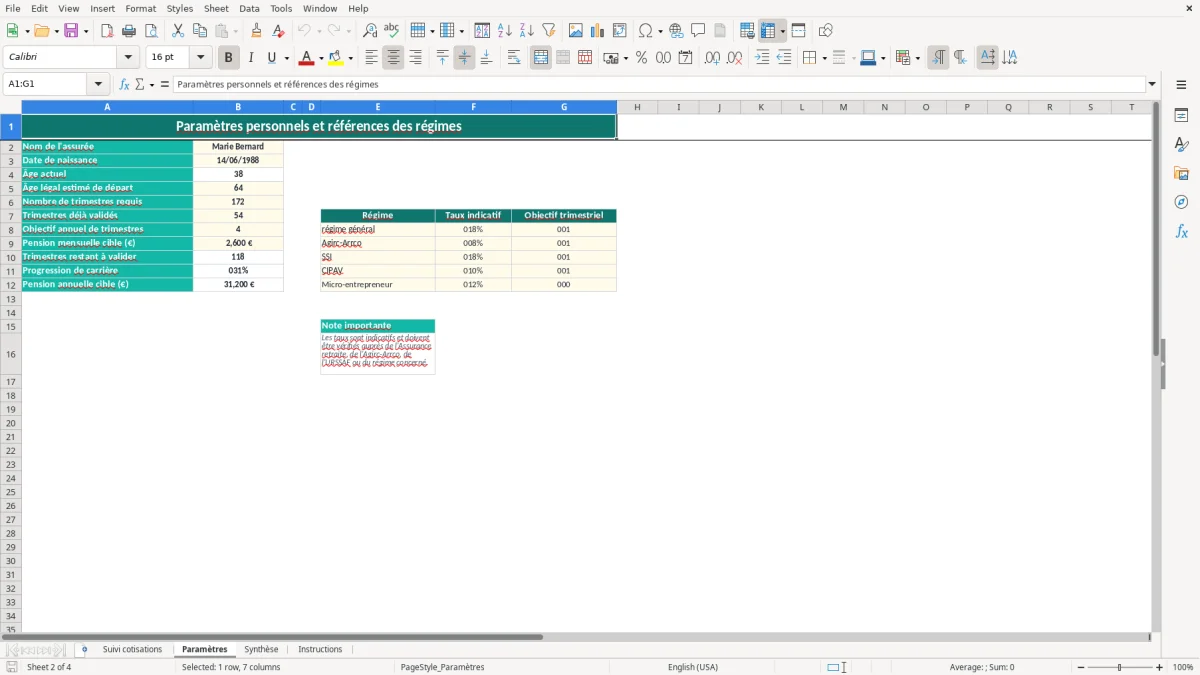Click the Print icon
Image resolution: width=1200 pixels, height=675 pixels.
click(x=129, y=31)
